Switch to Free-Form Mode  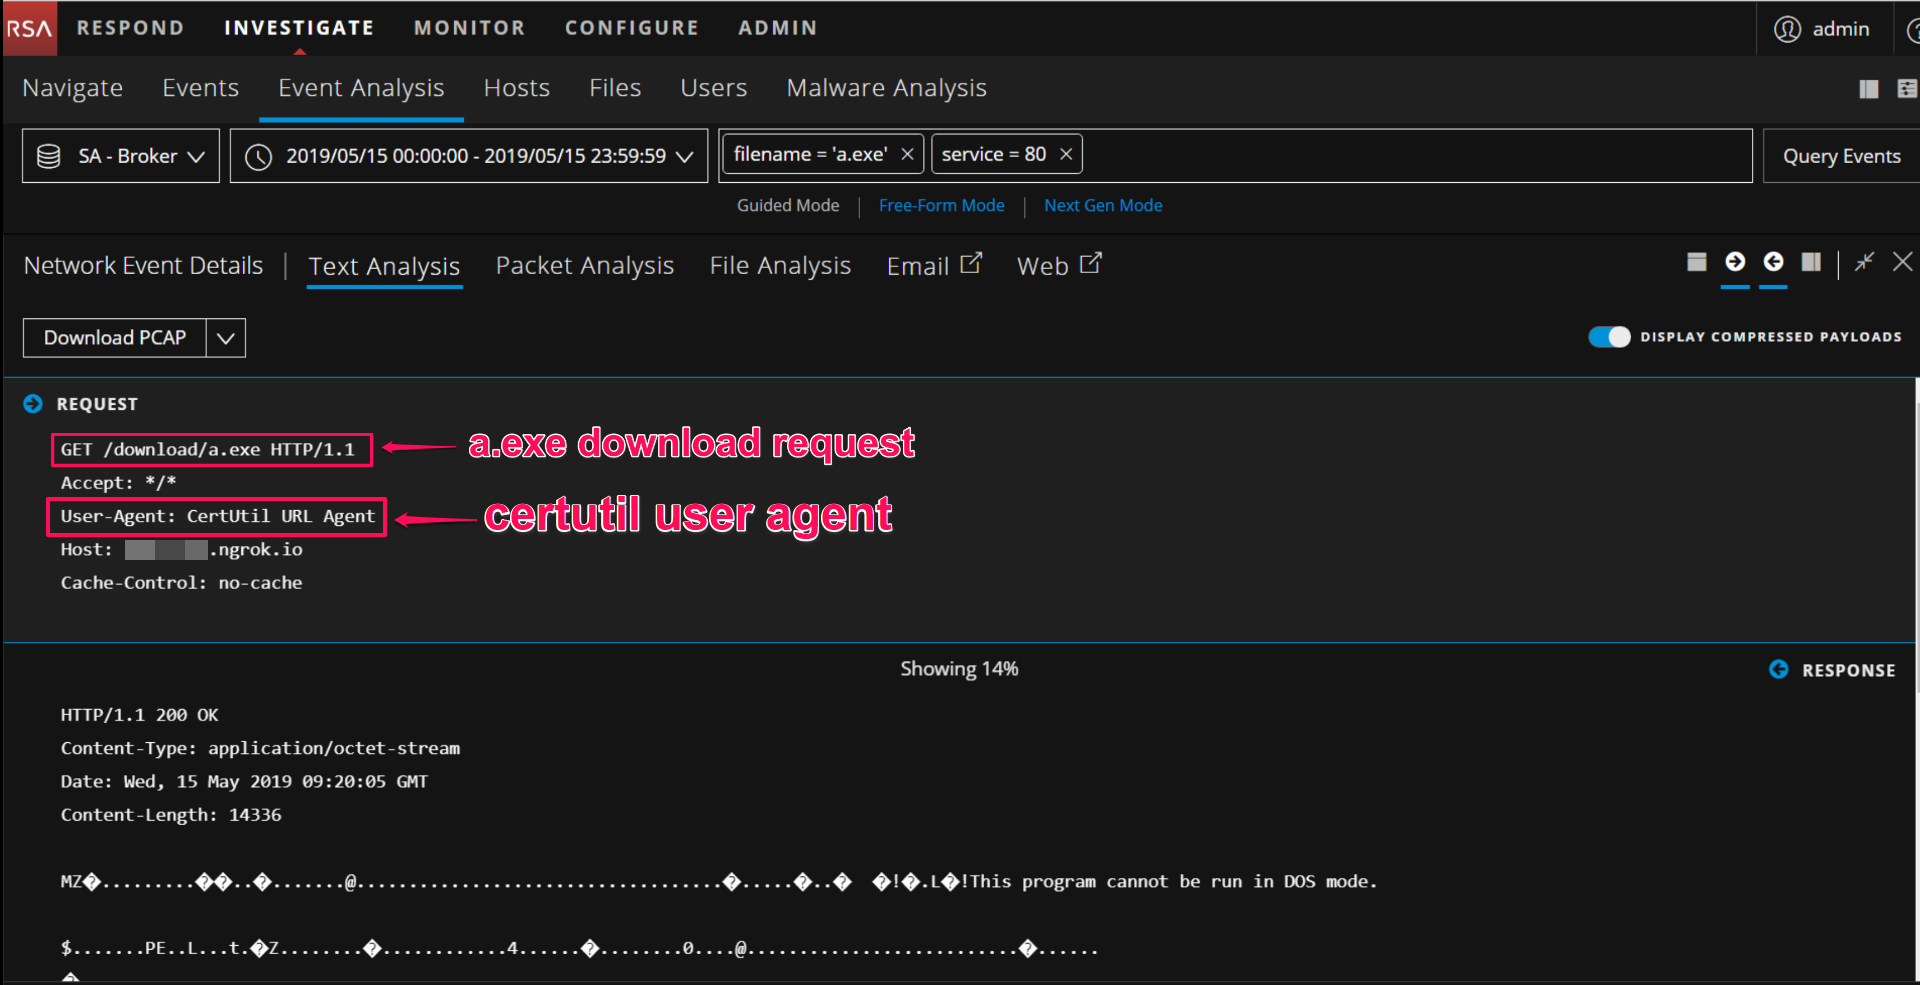pos(941,206)
